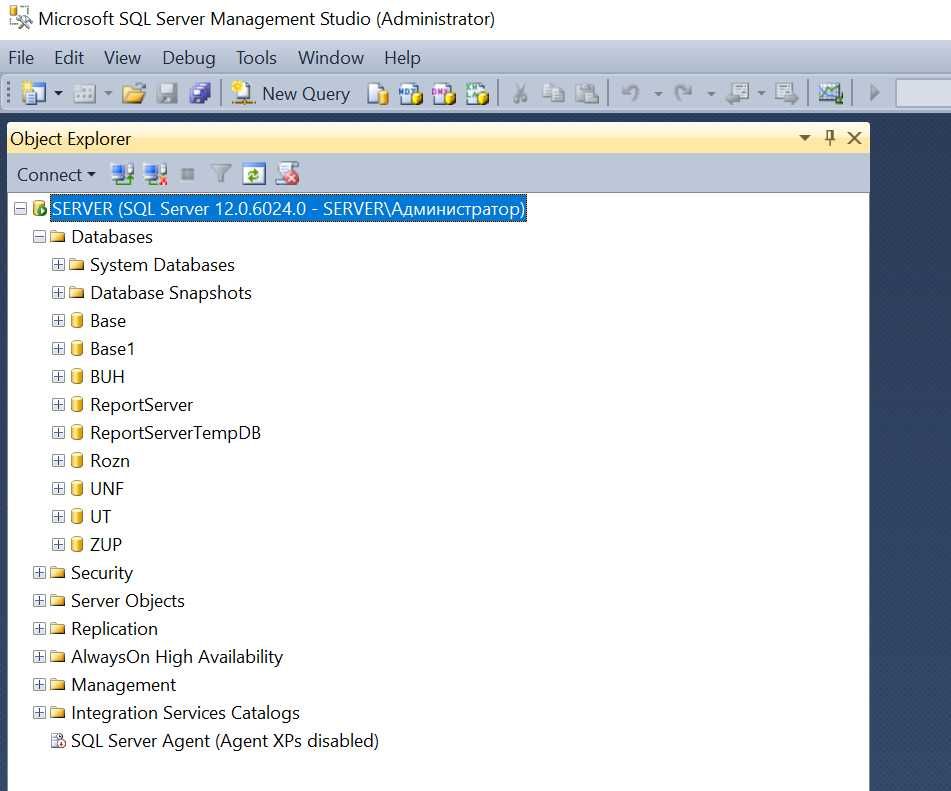
Task: Click the Connect Object Explorer icon
Action: point(123,175)
